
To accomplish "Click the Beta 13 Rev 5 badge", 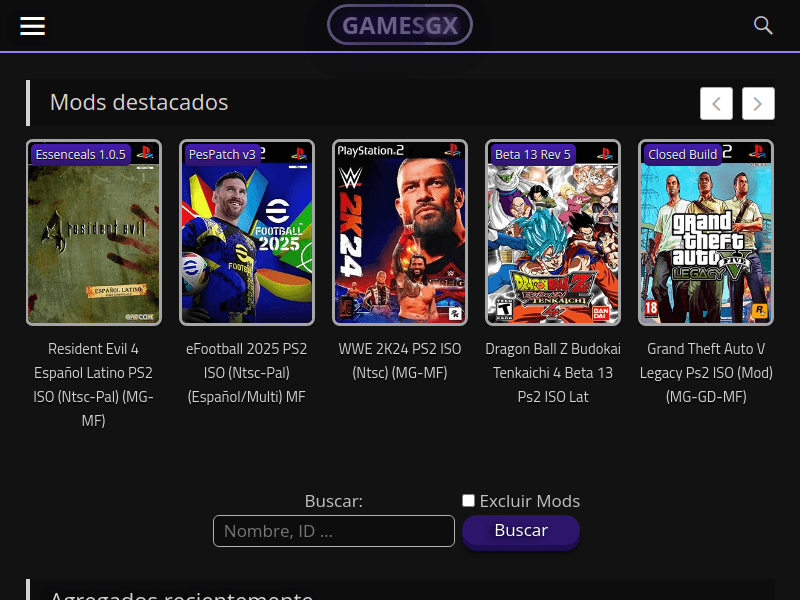I will [533, 154].
